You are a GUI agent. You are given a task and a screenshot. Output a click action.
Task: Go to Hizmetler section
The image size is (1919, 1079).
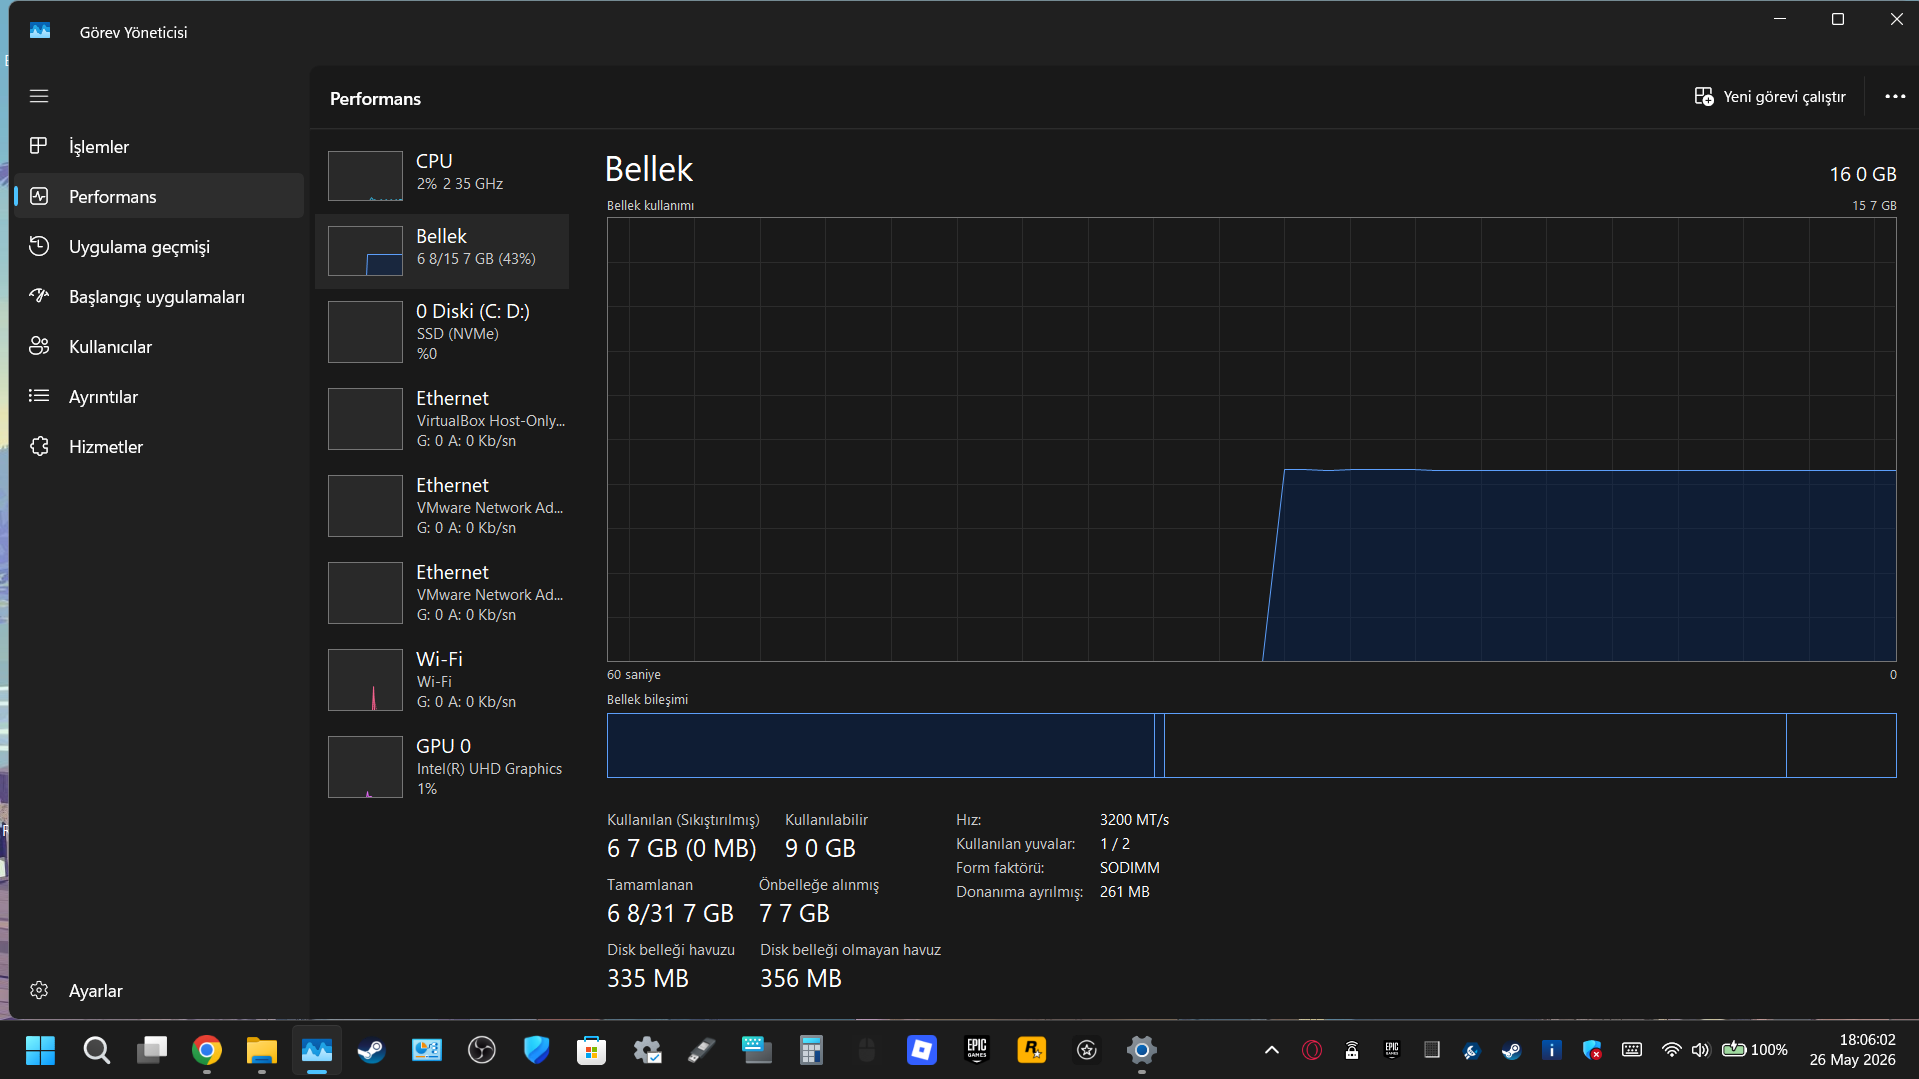[x=160, y=446]
